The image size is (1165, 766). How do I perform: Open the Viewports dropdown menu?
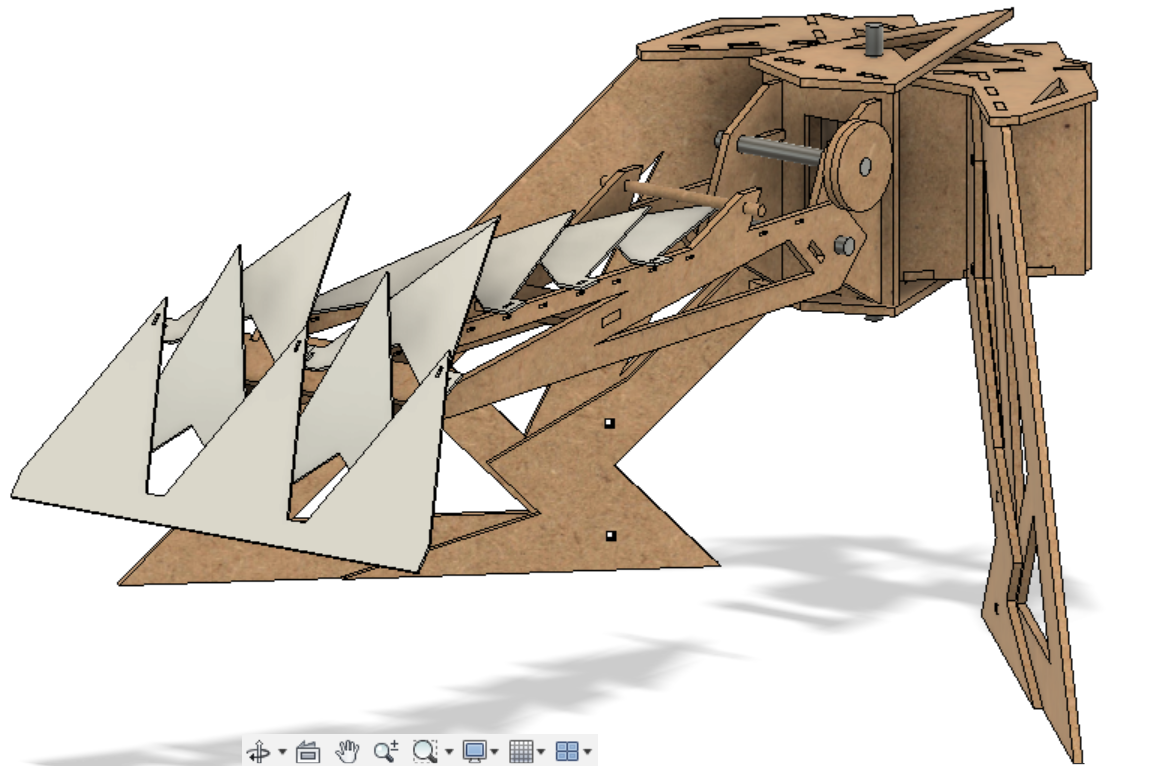[586, 750]
